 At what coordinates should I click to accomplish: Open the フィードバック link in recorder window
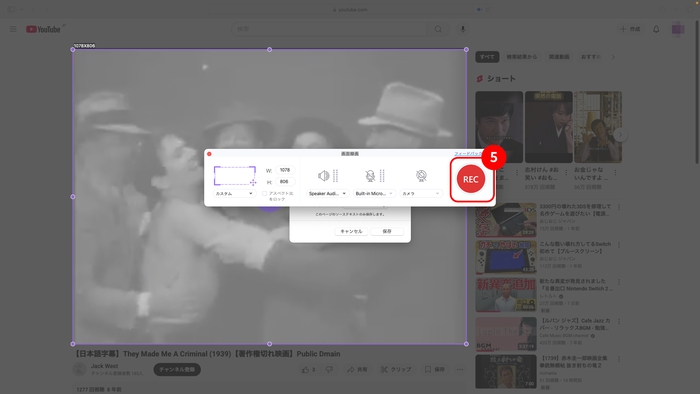468,153
